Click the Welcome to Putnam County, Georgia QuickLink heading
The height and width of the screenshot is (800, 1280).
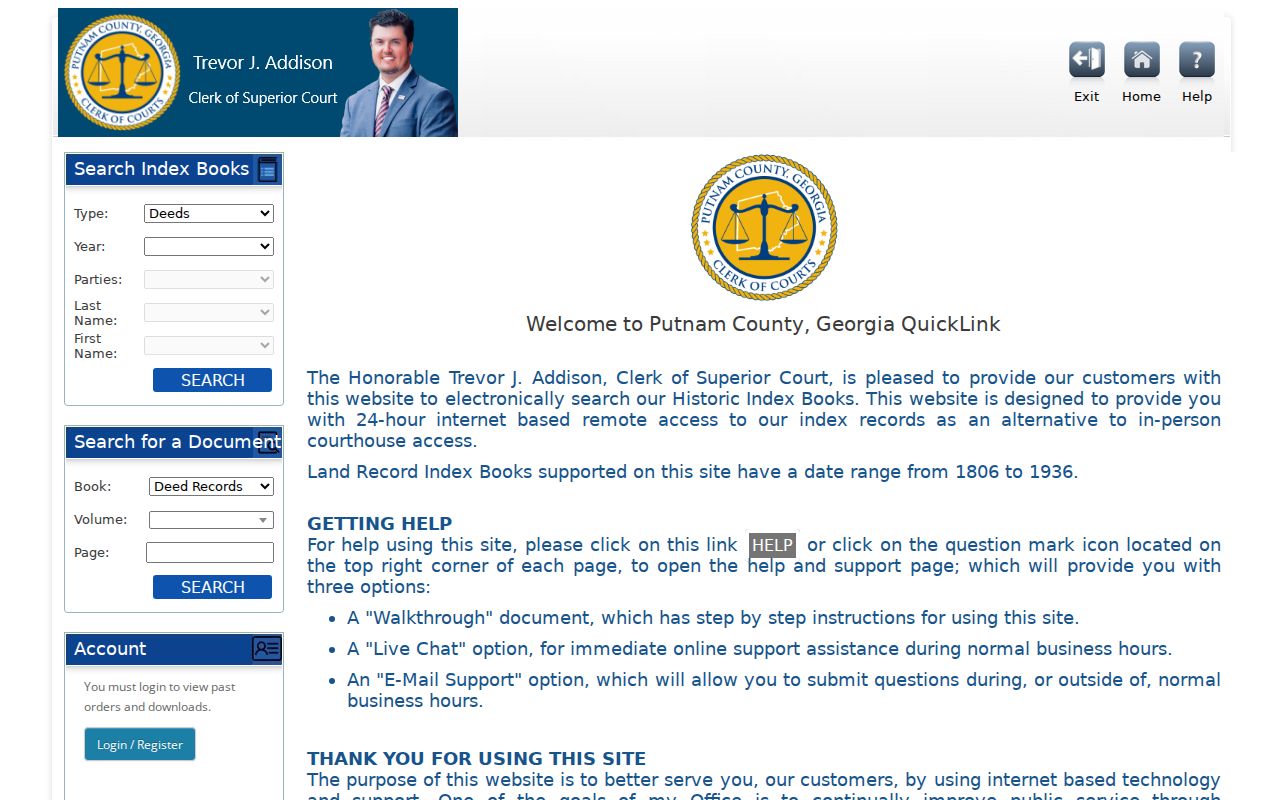763,324
